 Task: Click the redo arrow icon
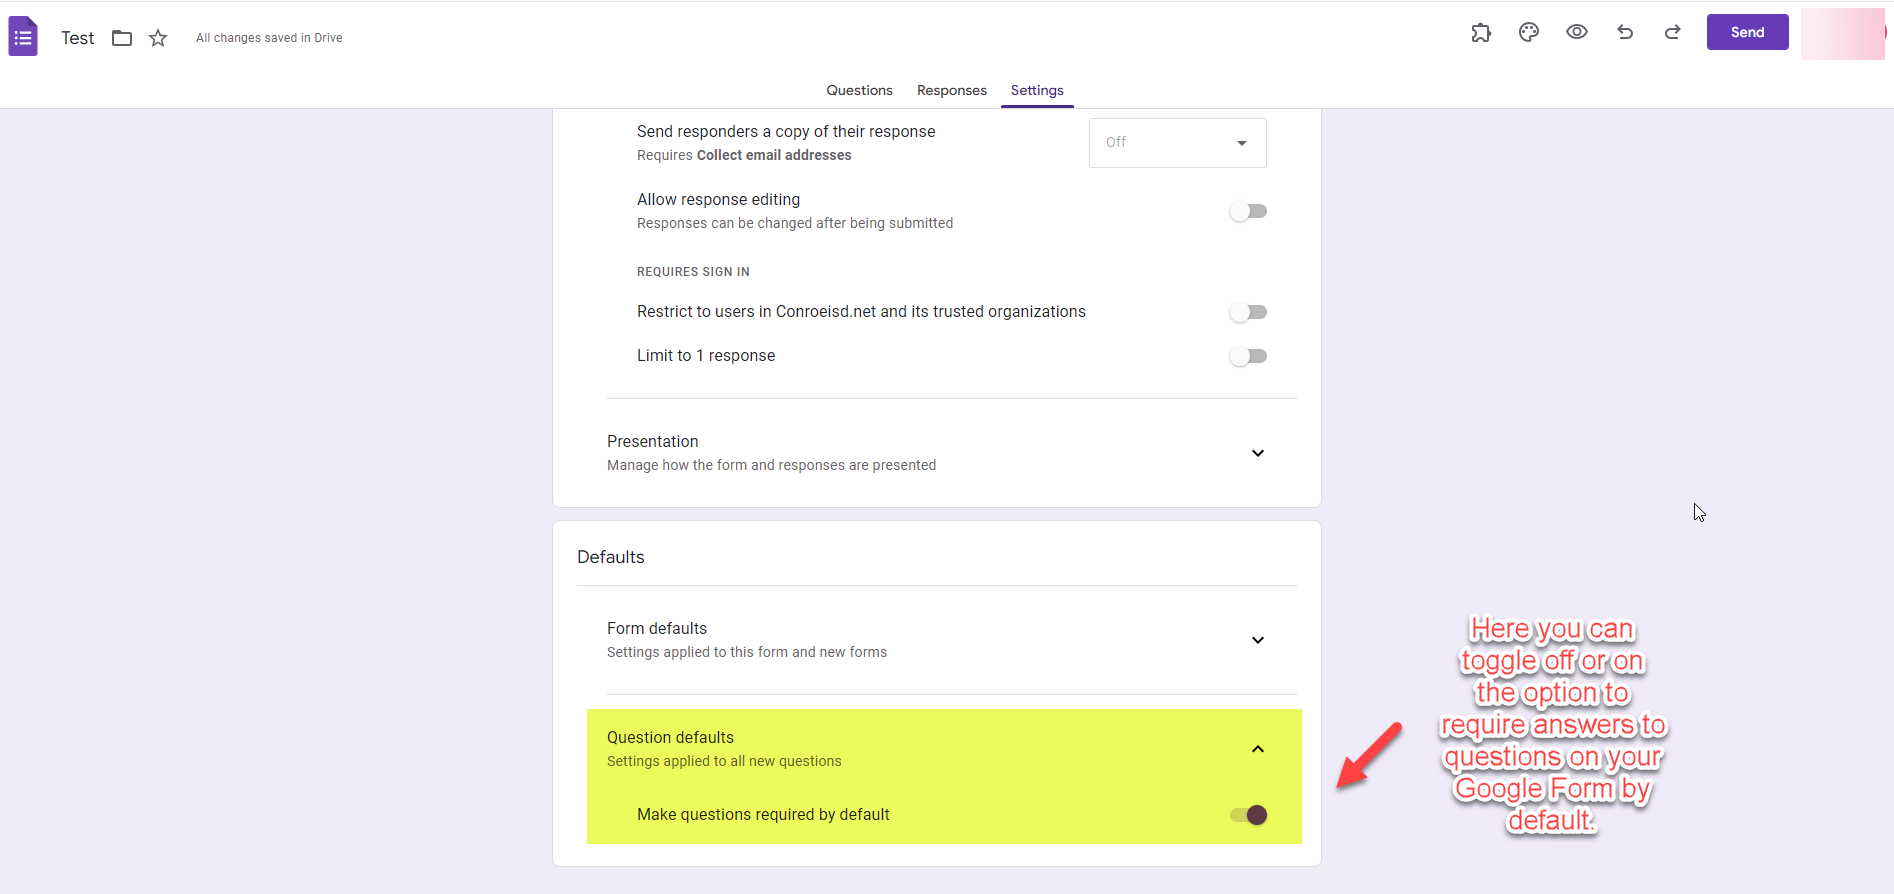(1672, 32)
